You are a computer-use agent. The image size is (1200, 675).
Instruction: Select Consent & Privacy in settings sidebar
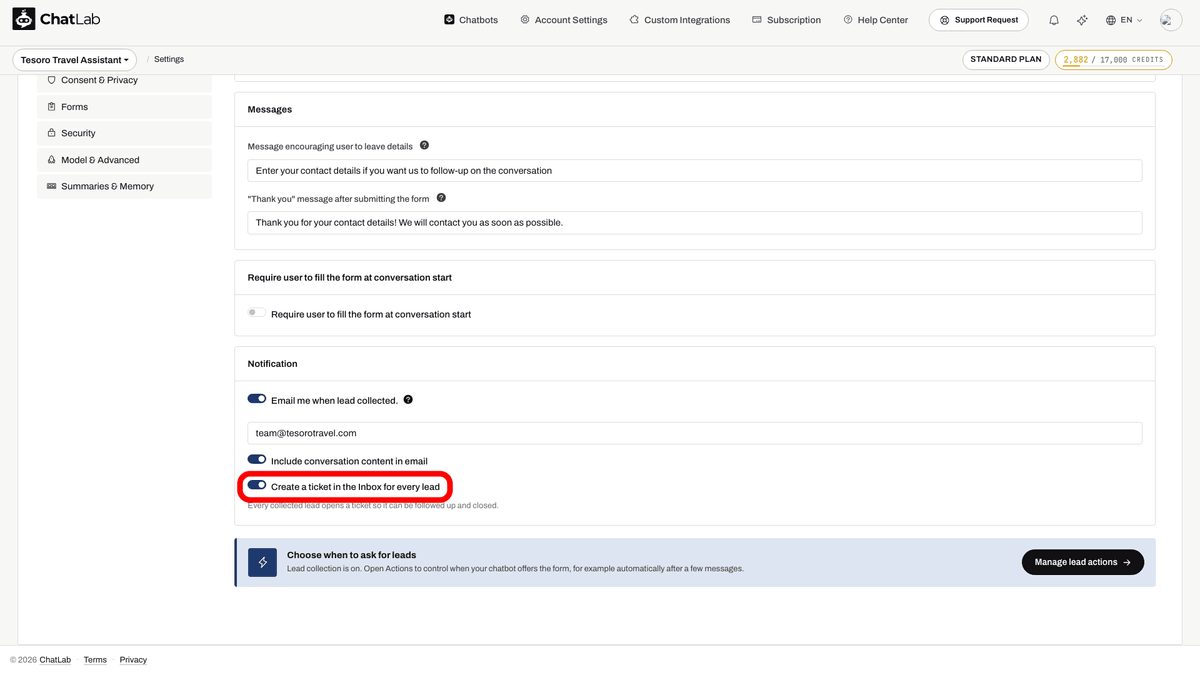click(124, 80)
